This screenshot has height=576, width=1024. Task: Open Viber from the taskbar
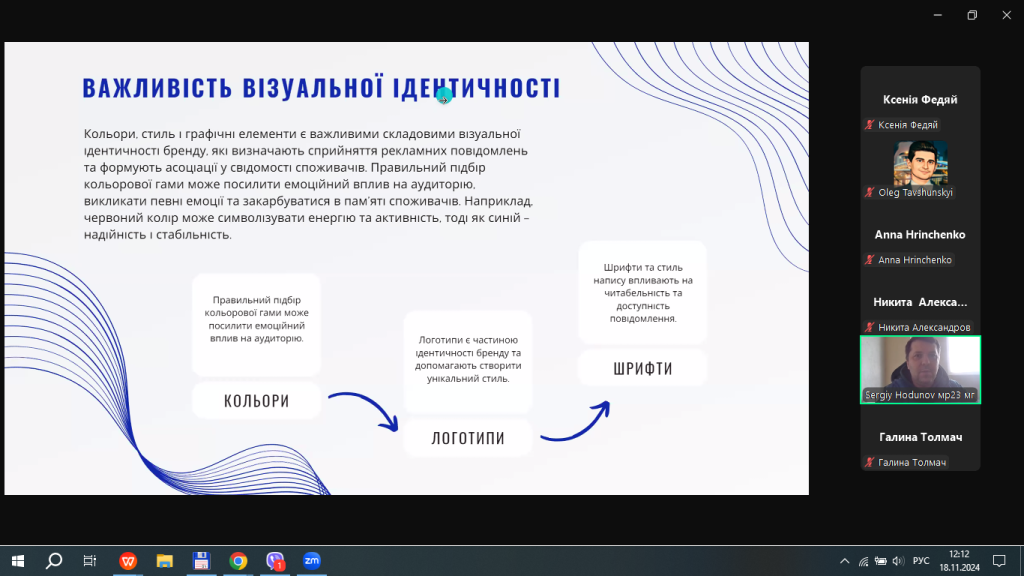coord(275,561)
